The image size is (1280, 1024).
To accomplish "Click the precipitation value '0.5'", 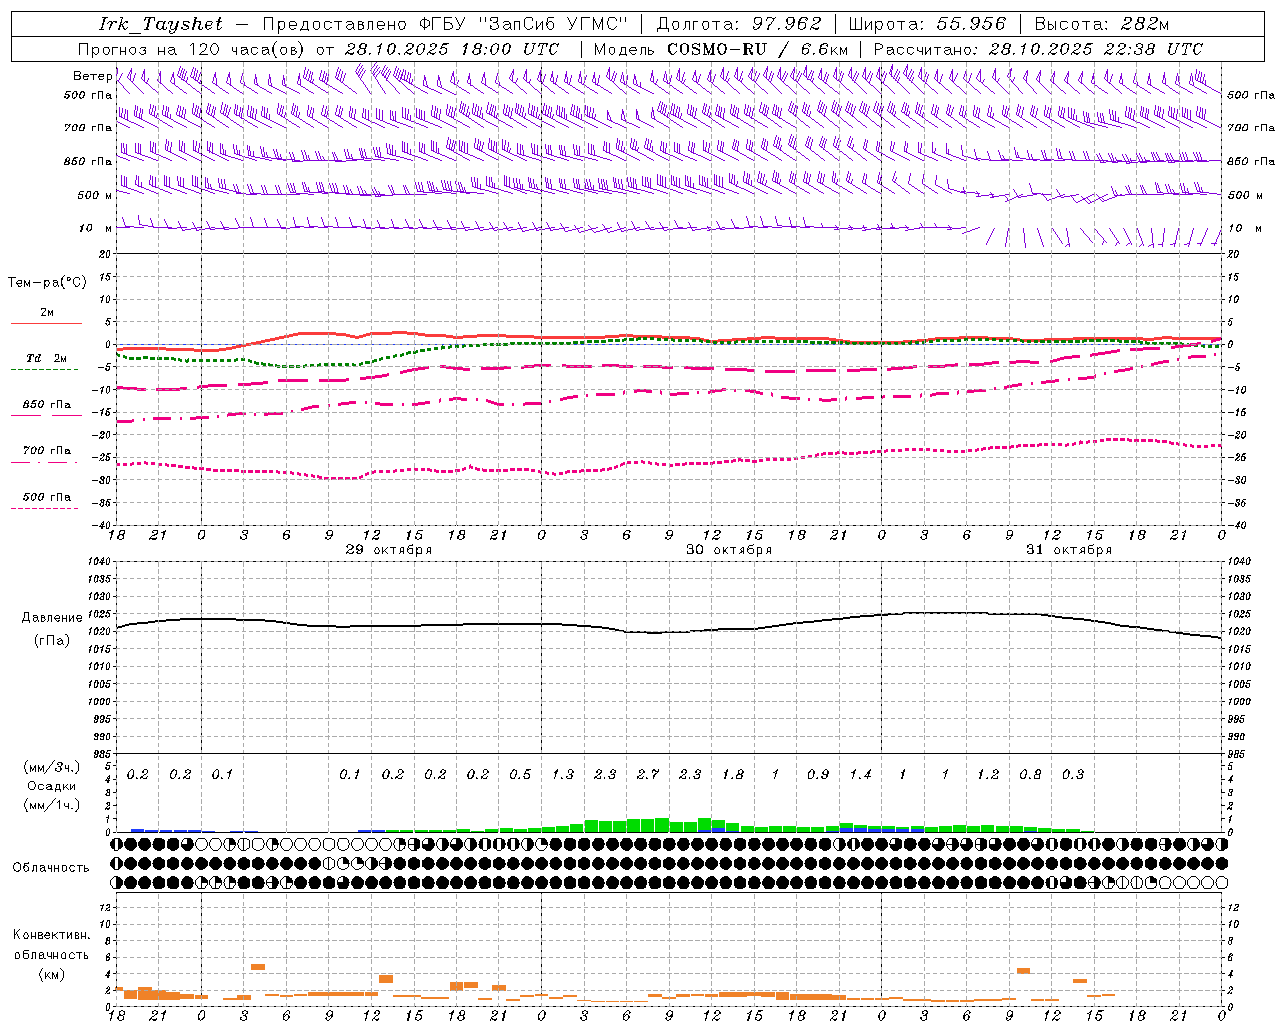I will 520,775.
